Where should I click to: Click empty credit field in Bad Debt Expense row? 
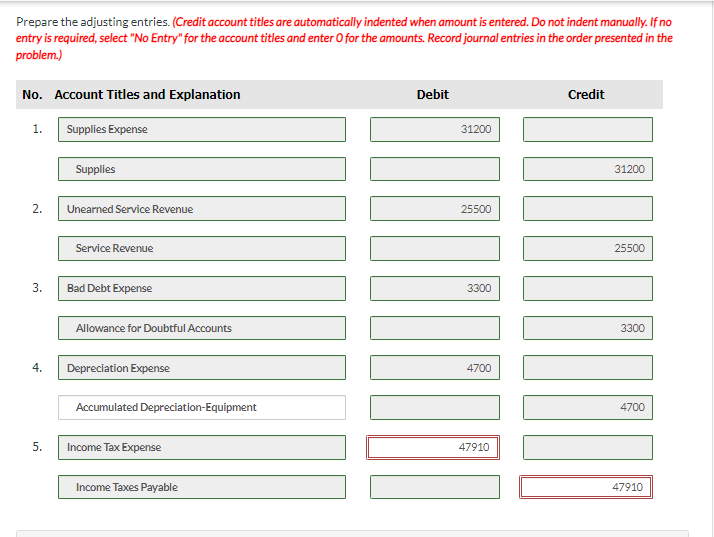[x=588, y=288]
